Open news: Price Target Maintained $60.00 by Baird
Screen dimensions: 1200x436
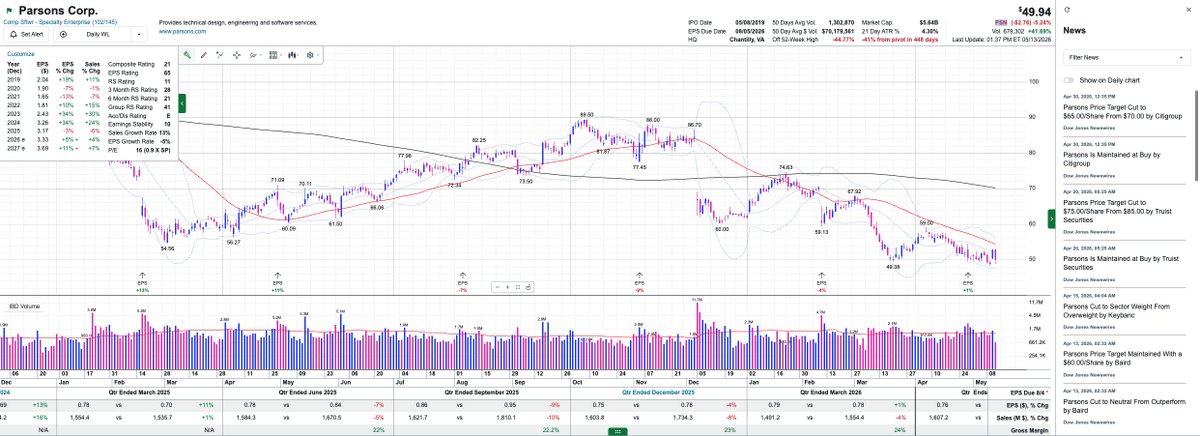pyautogui.click(x=1121, y=358)
